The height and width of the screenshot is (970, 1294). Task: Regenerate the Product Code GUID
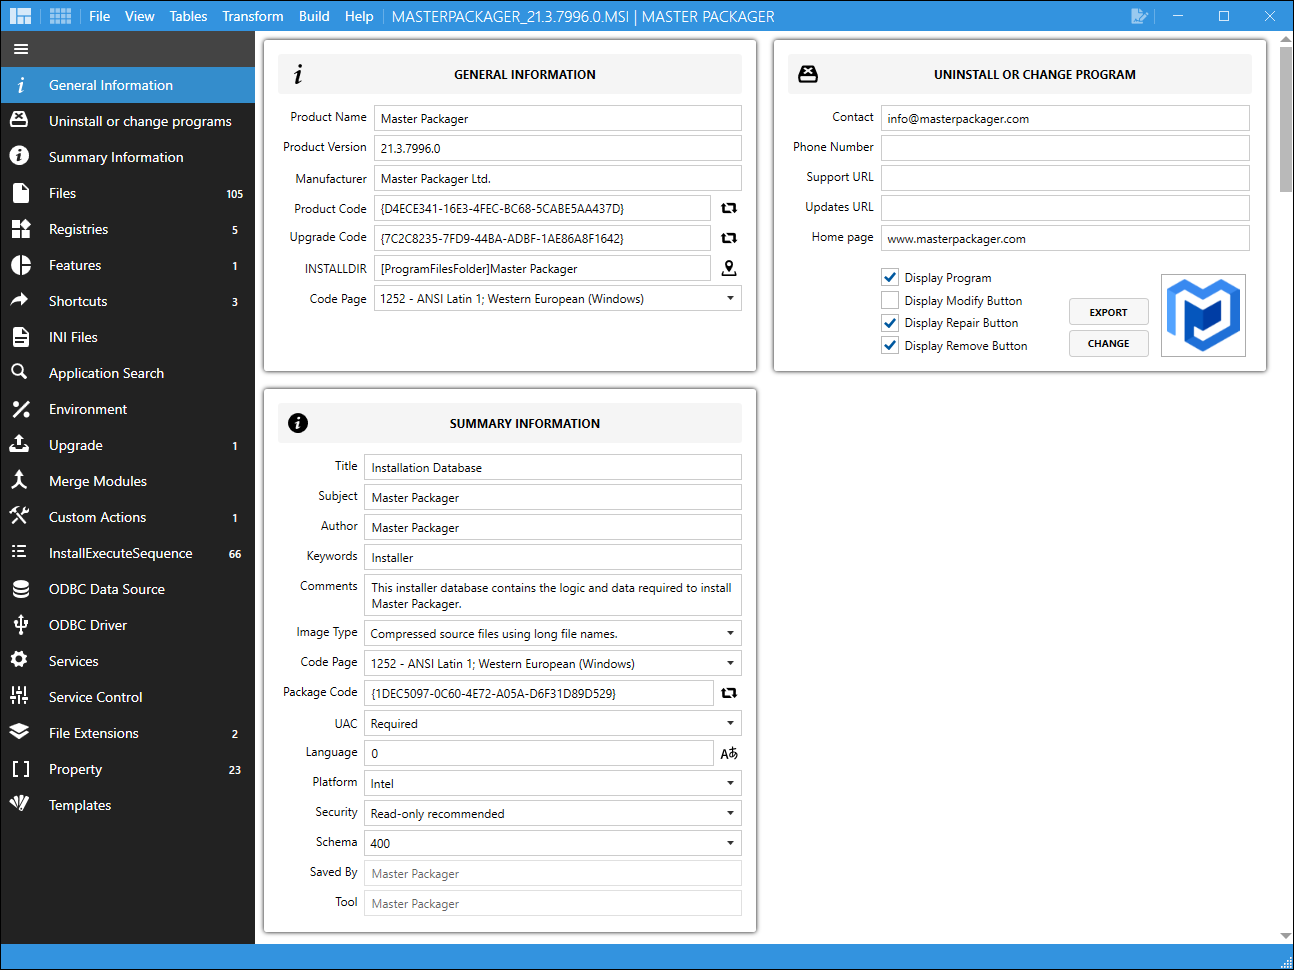[x=729, y=208]
